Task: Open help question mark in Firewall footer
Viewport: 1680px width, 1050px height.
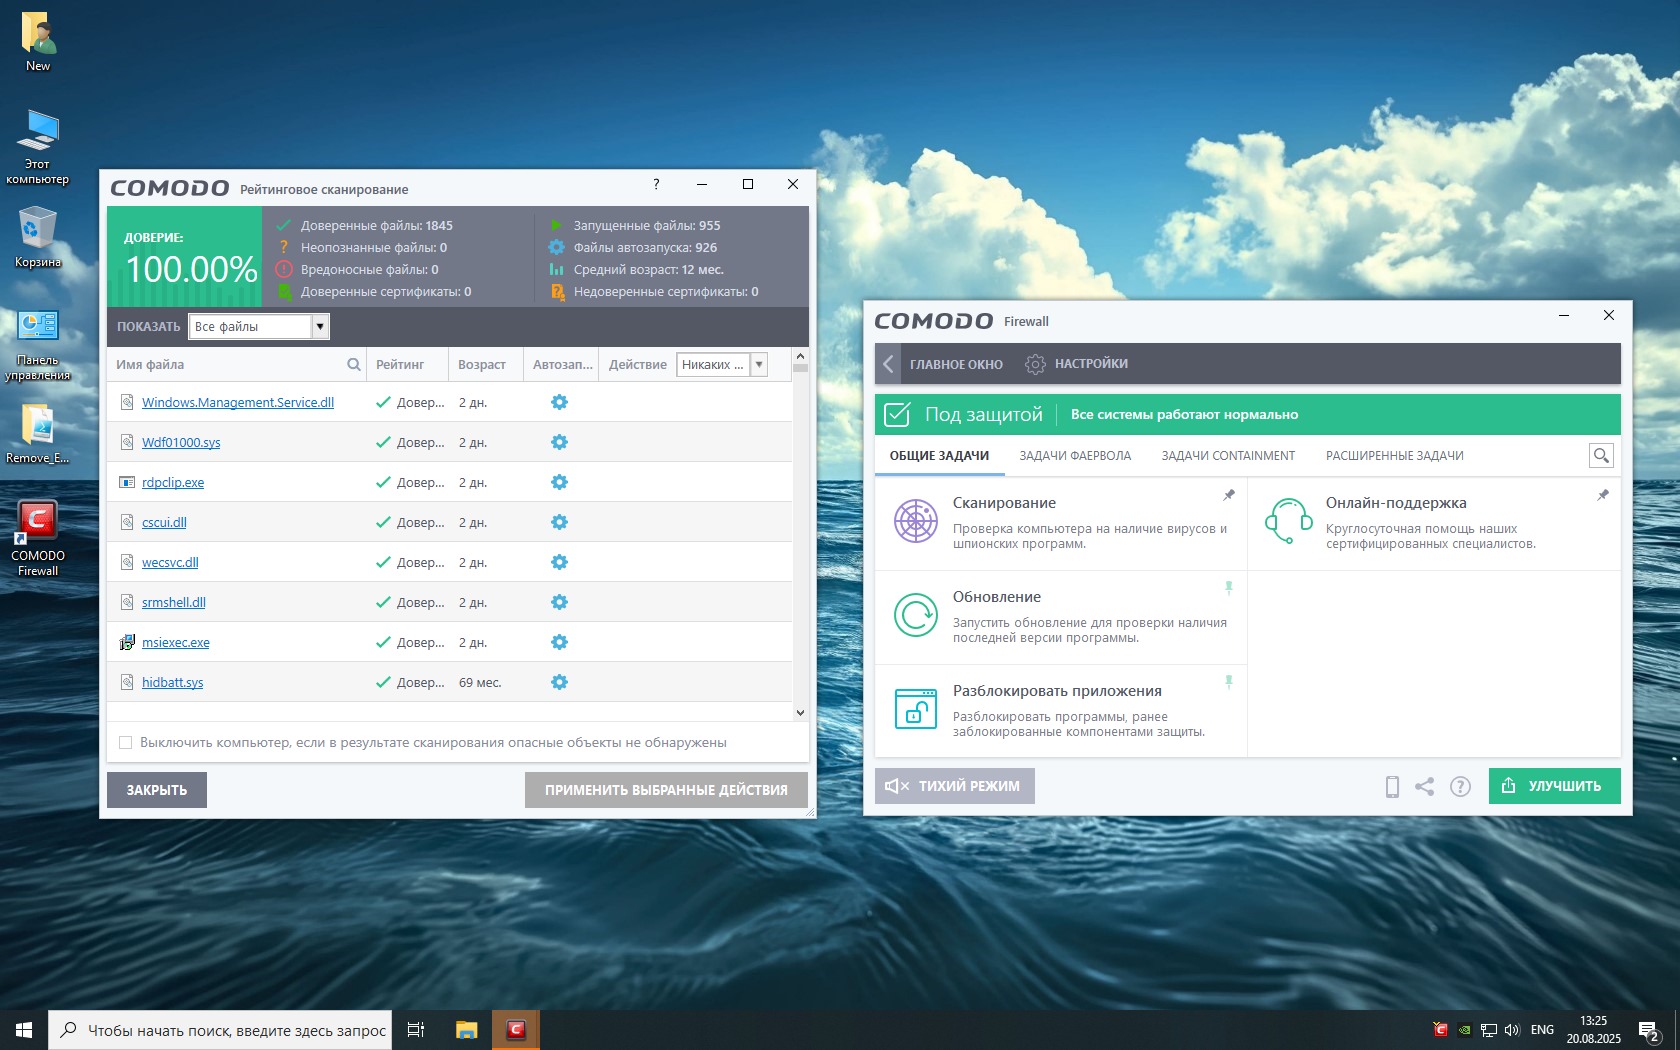Action: pyautogui.click(x=1460, y=787)
